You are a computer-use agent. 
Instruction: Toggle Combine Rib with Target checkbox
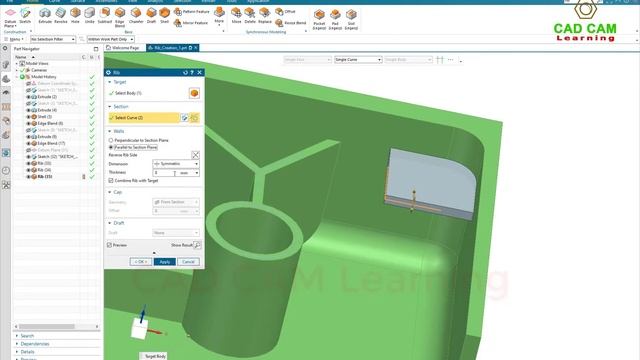pos(111,180)
